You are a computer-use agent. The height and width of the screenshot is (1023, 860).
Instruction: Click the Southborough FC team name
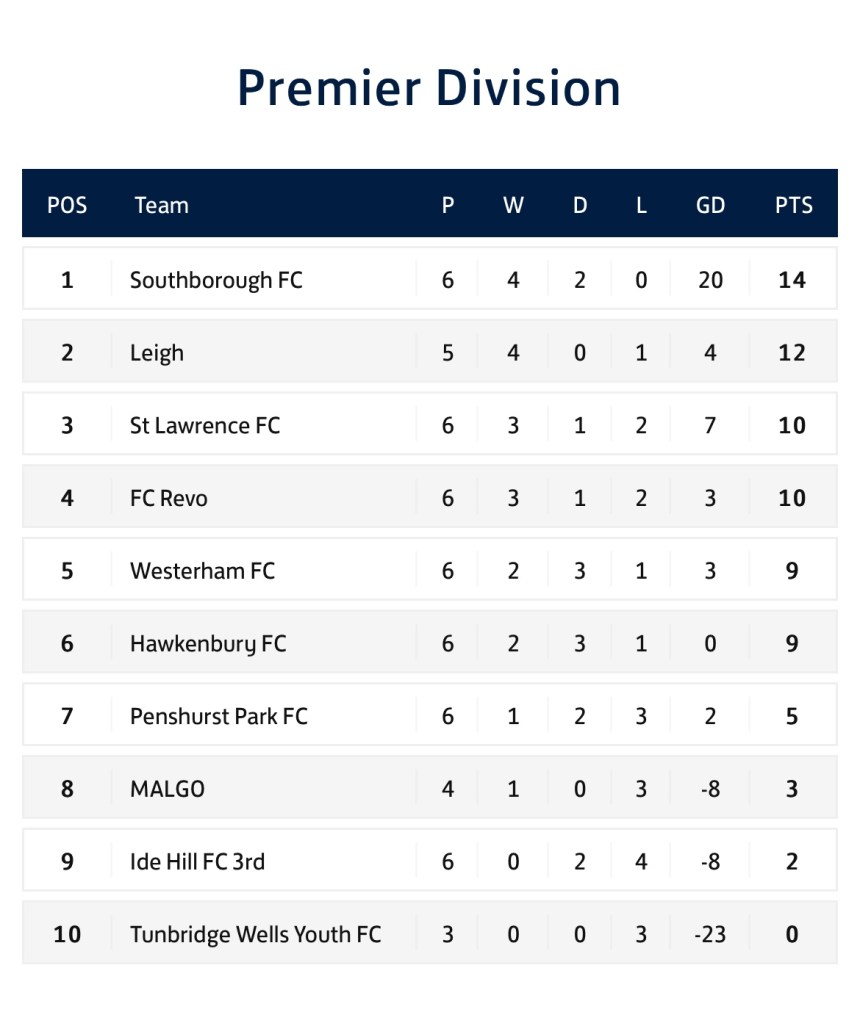pos(216,280)
